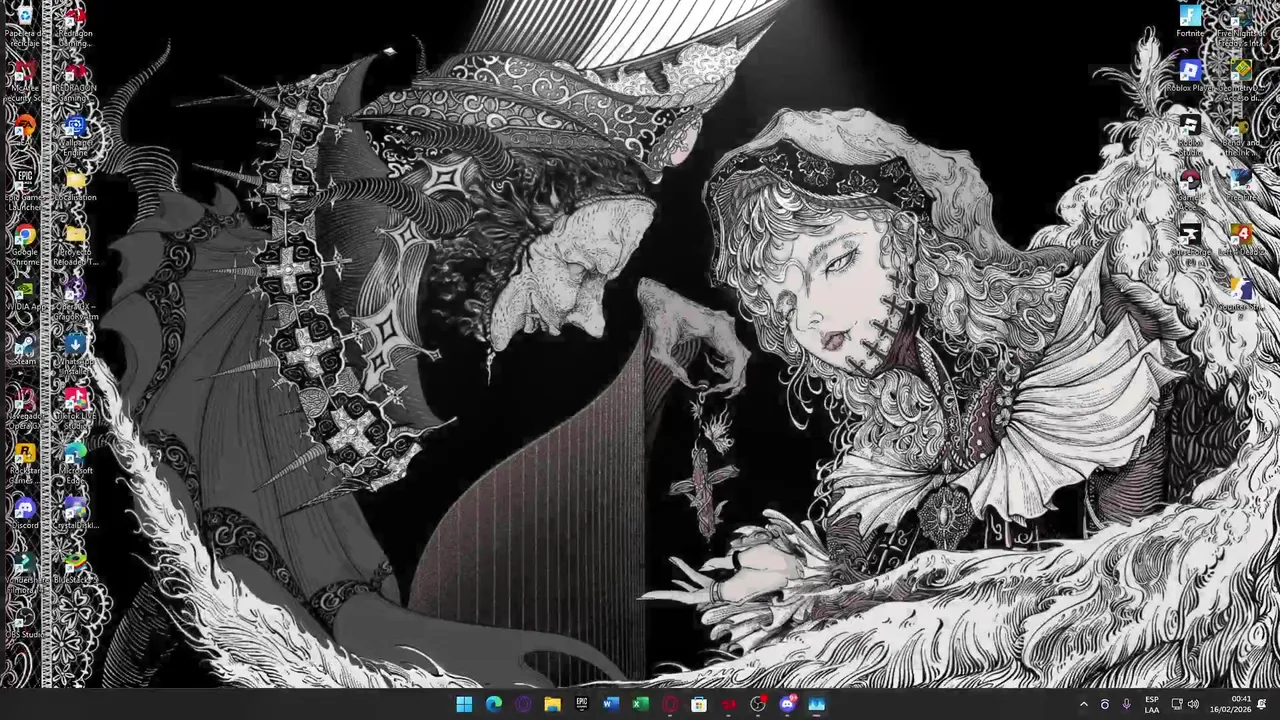Open the volume control tray icon
This screenshot has width=1280, height=720.
(1193, 705)
